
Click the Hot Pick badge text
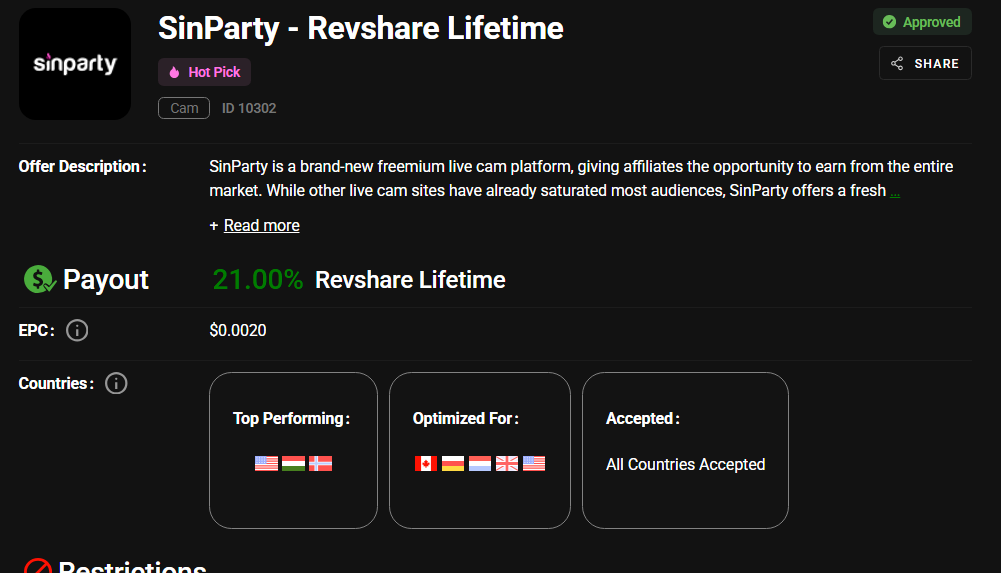click(214, 72)
